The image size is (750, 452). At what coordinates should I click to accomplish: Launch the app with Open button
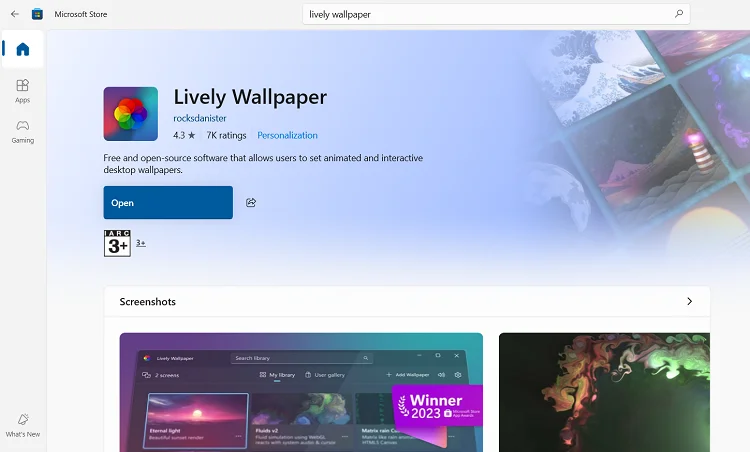[168, 202]
